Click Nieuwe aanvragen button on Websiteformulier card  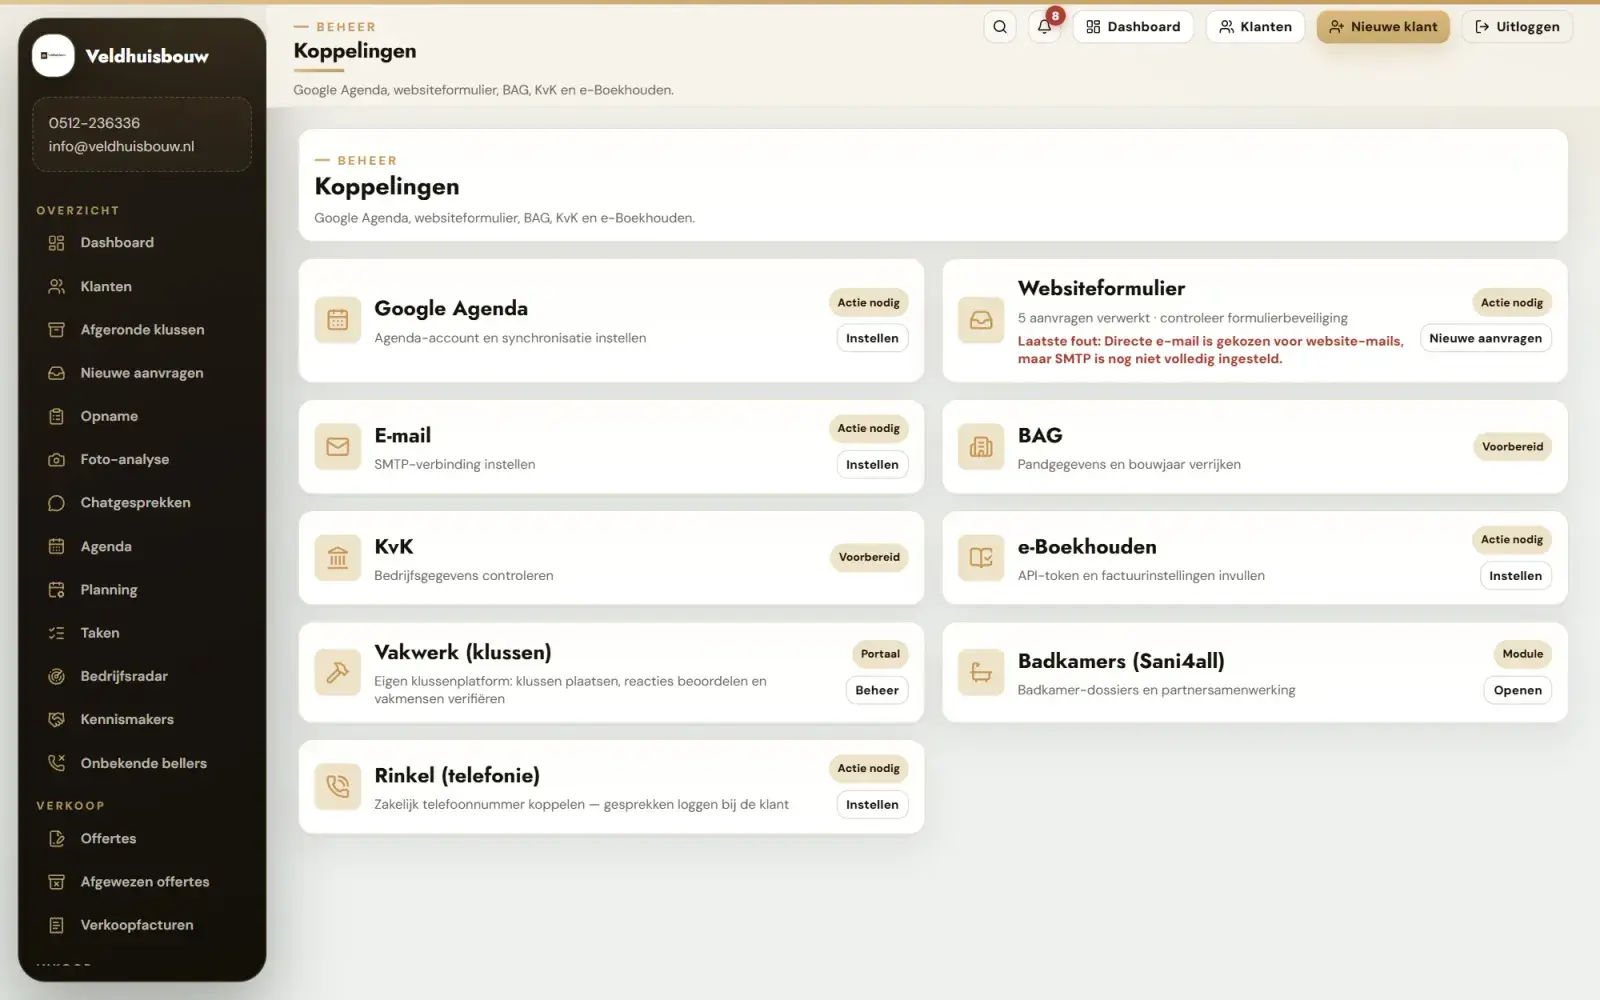click(x=1485, y=339)
